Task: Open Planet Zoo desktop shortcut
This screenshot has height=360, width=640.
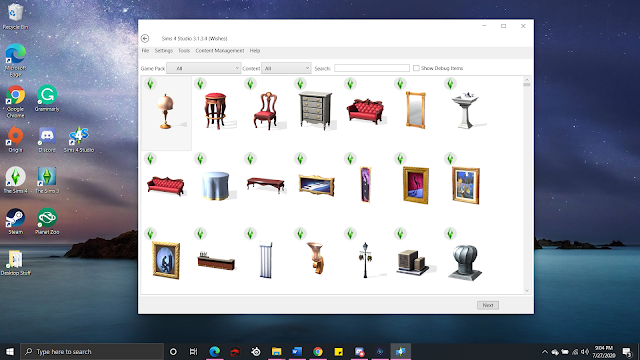Action: click(47, 221)
